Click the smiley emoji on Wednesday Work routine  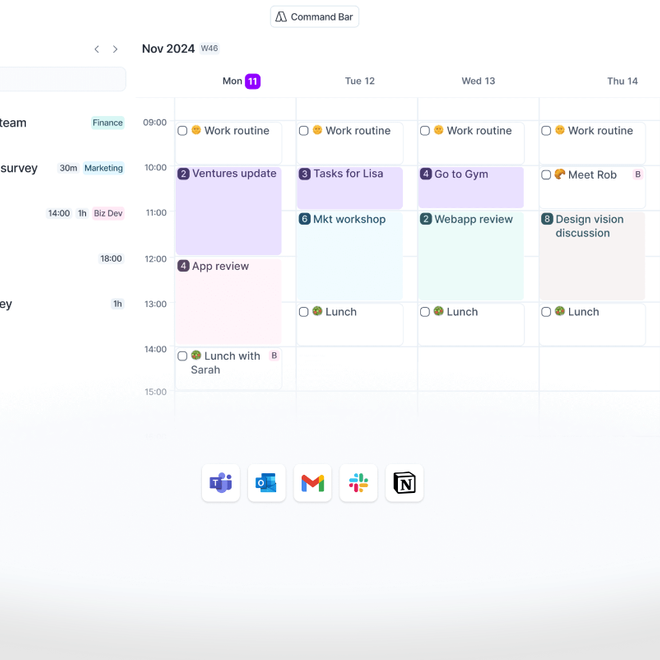439,130
